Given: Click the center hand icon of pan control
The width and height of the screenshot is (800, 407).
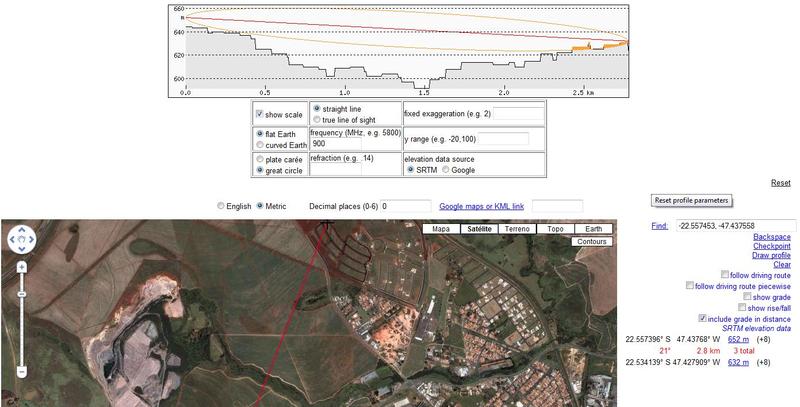Looking at the screenshot, I should coord(22,239).
